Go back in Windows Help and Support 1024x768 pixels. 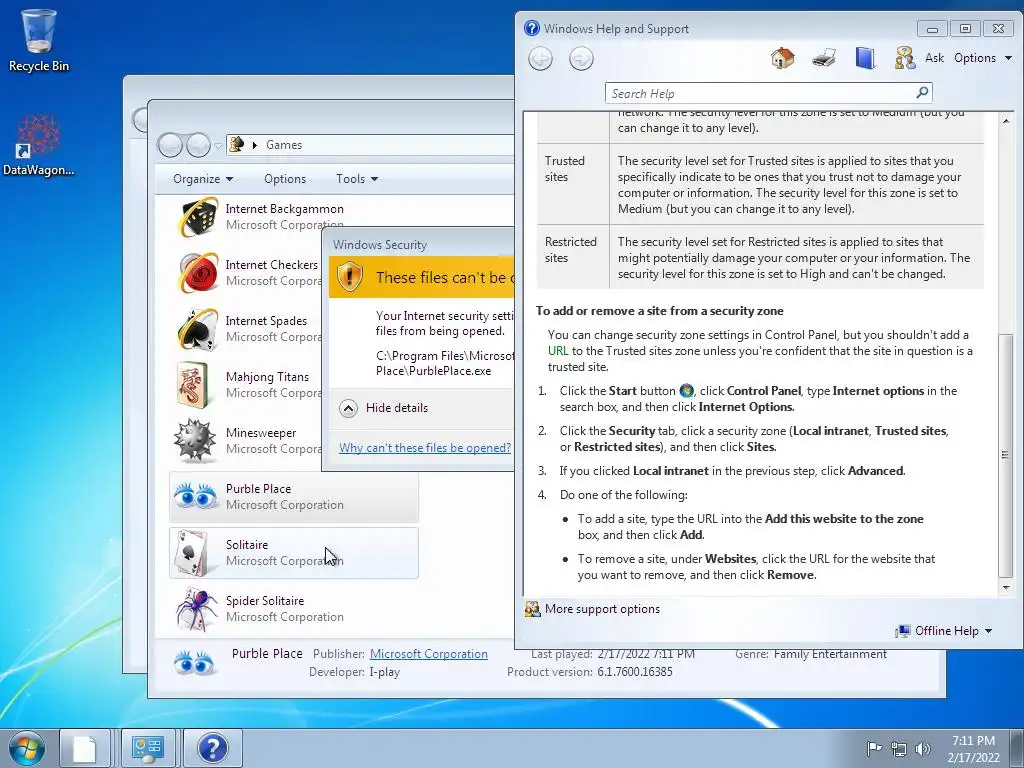coord(540,59)
